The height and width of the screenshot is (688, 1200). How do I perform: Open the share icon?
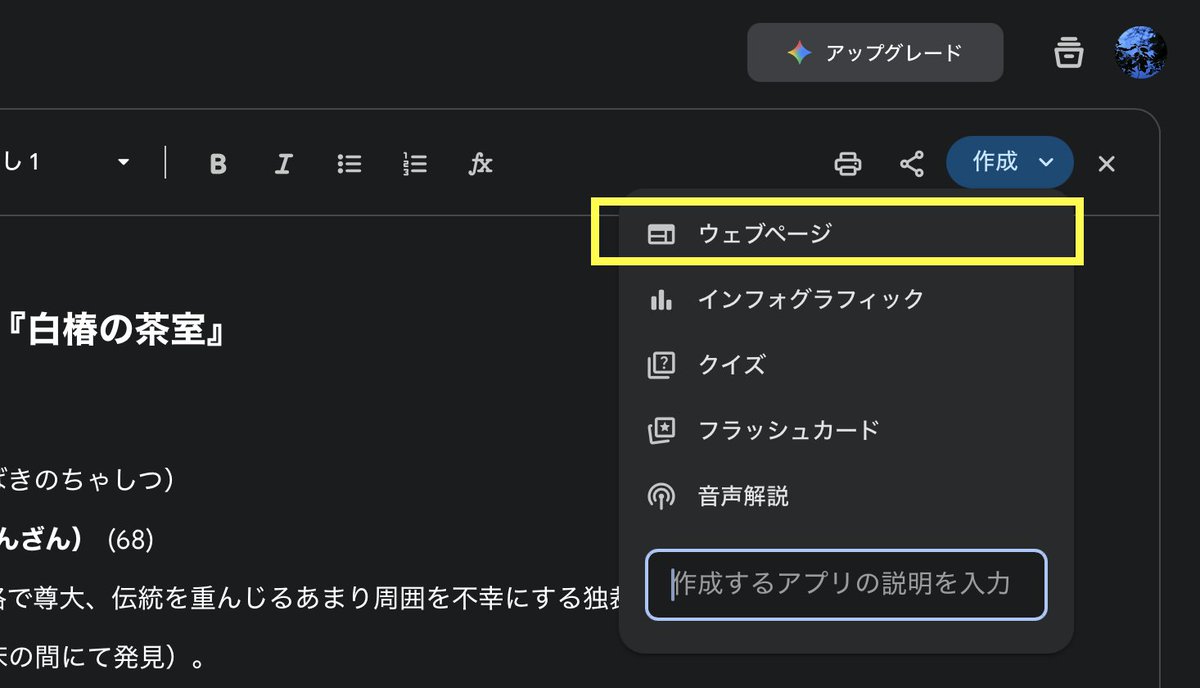[x=912, y=164]
